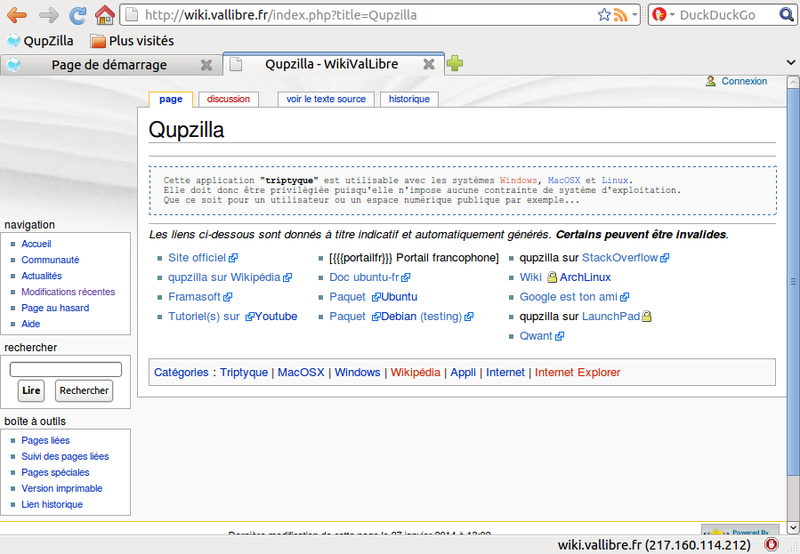Open the Connexion login link

(744, 81)
